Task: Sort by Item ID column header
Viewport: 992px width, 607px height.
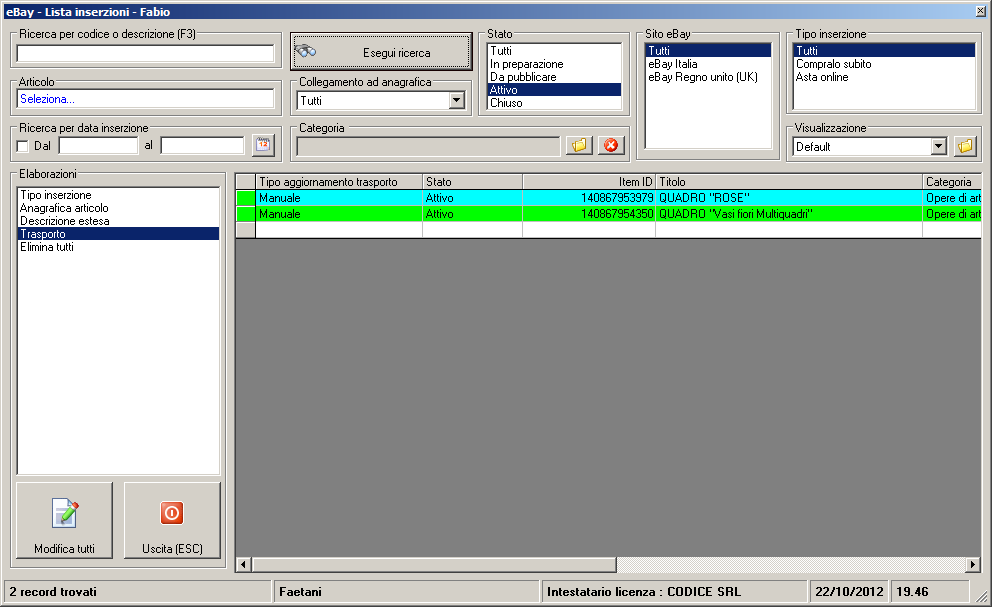Action: coord(589,182)
